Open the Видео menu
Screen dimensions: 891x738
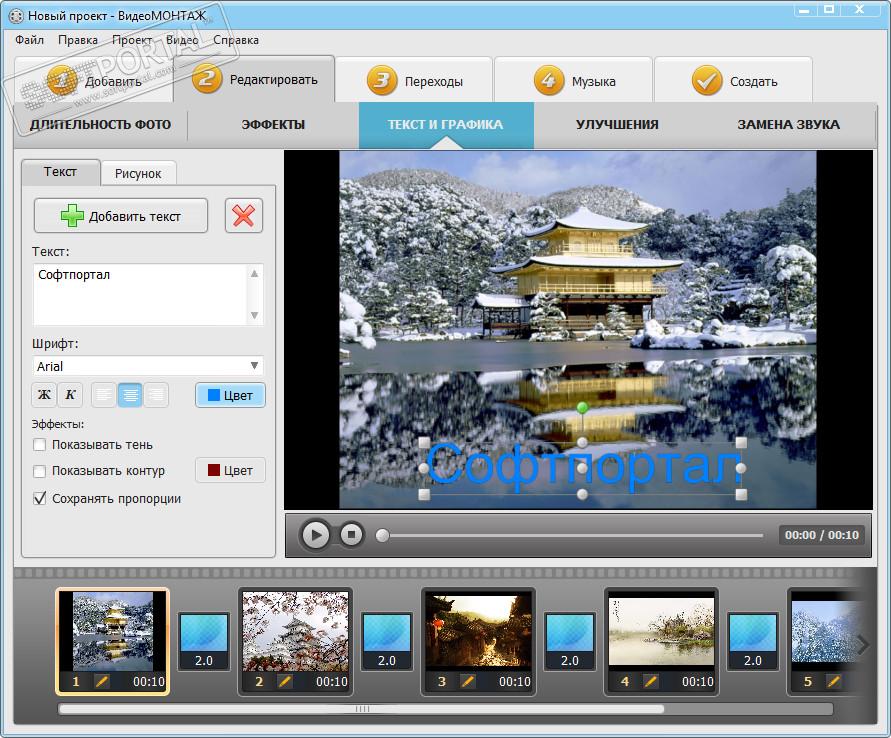182,40
